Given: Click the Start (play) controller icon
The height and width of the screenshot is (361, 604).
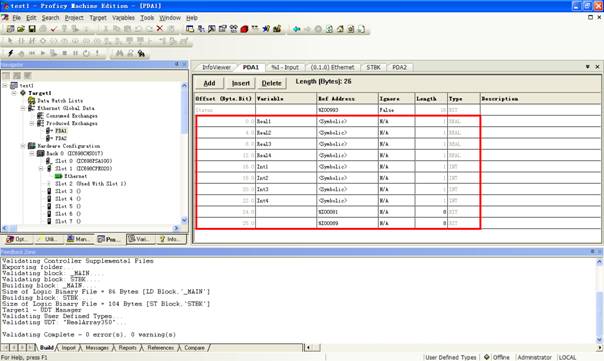Looking at the screenshot, I should (43, 53).
